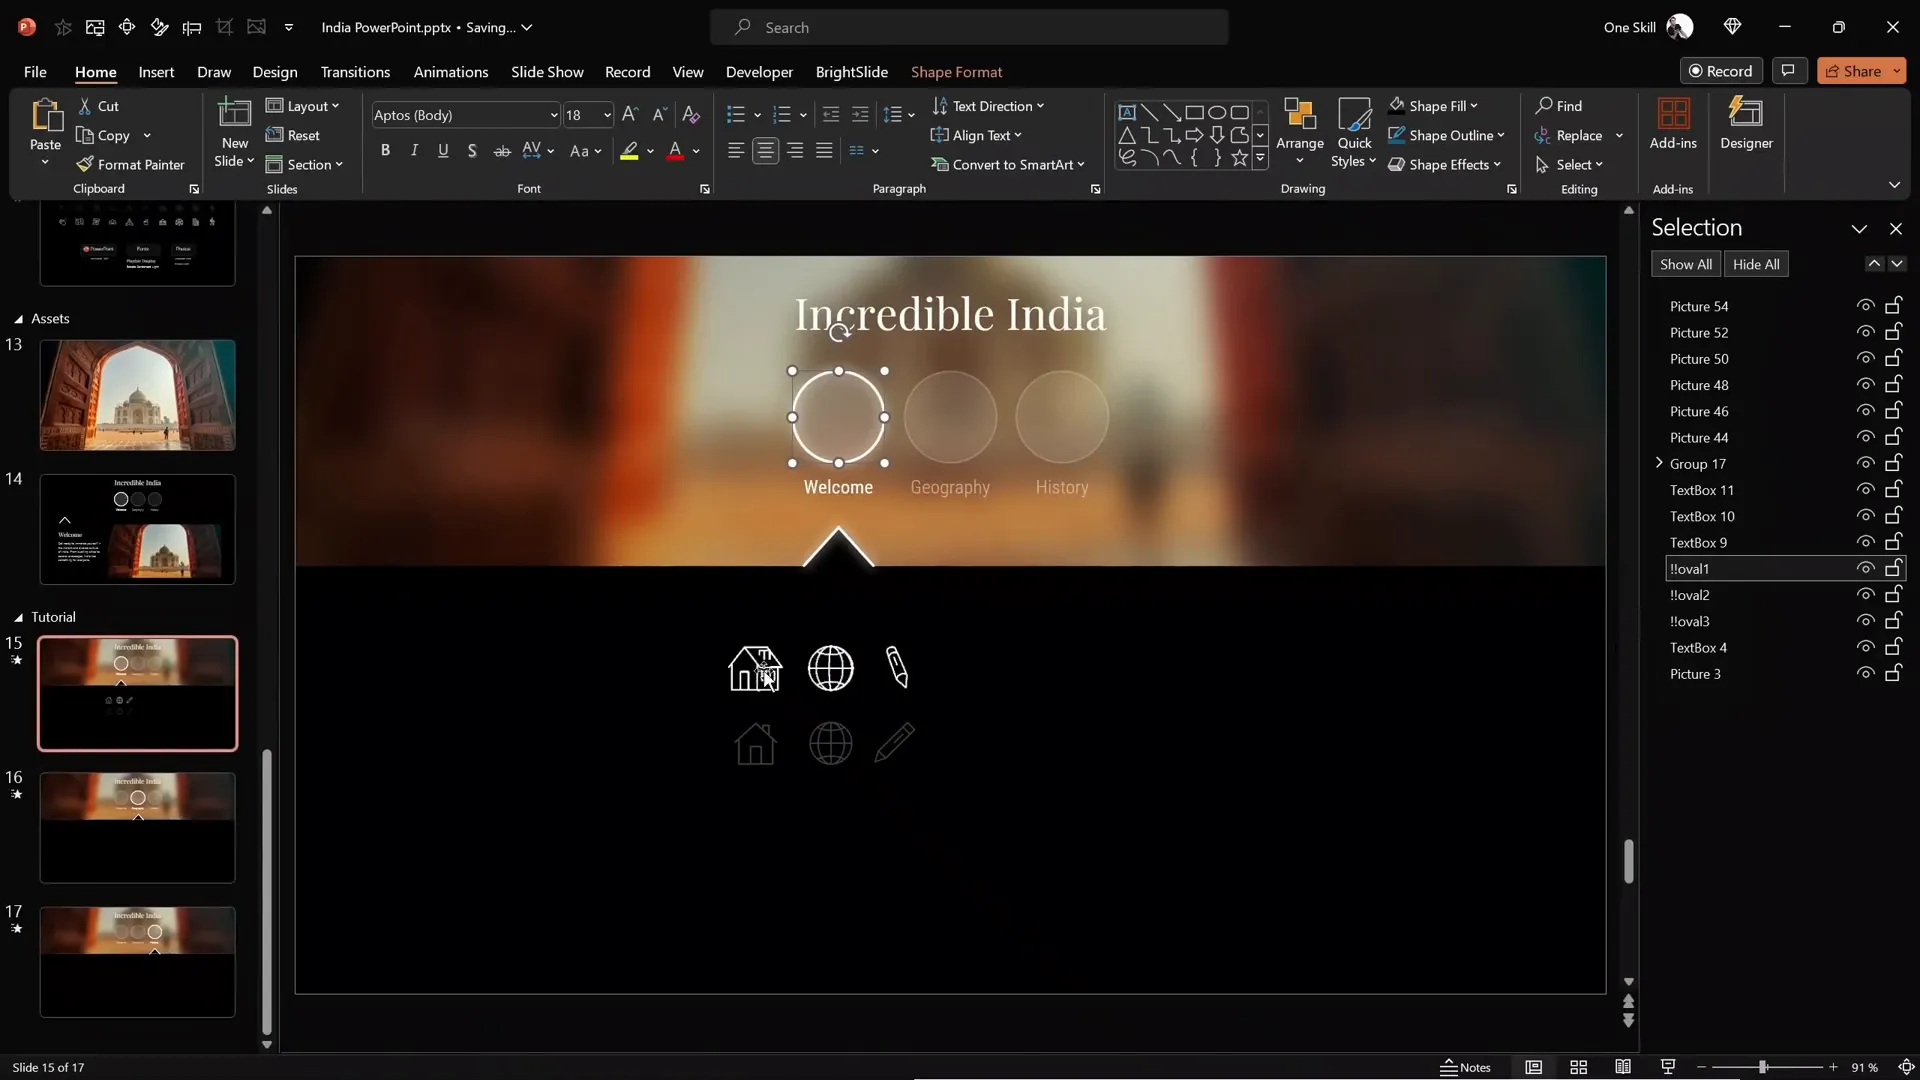Click Convert to SmartArt
This screenshot has height=1080, width=1920.
point(1008,164)
